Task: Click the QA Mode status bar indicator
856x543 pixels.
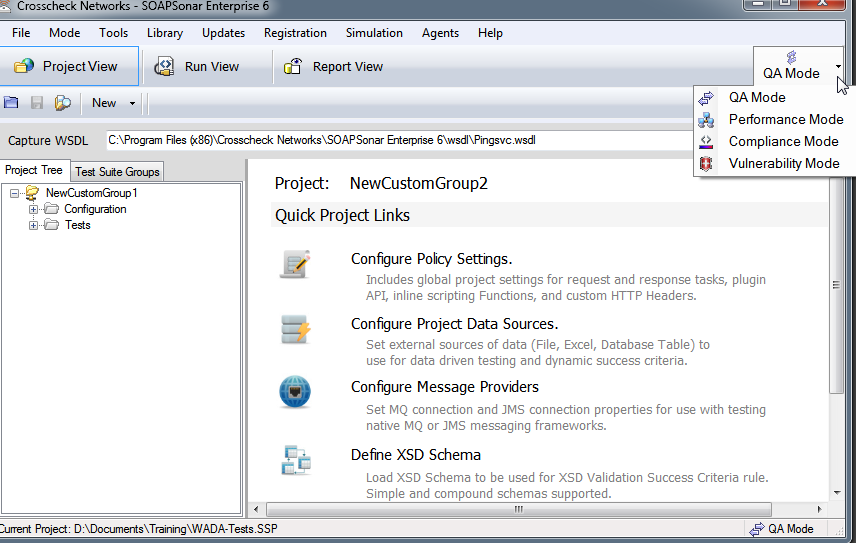Action: 781,529
